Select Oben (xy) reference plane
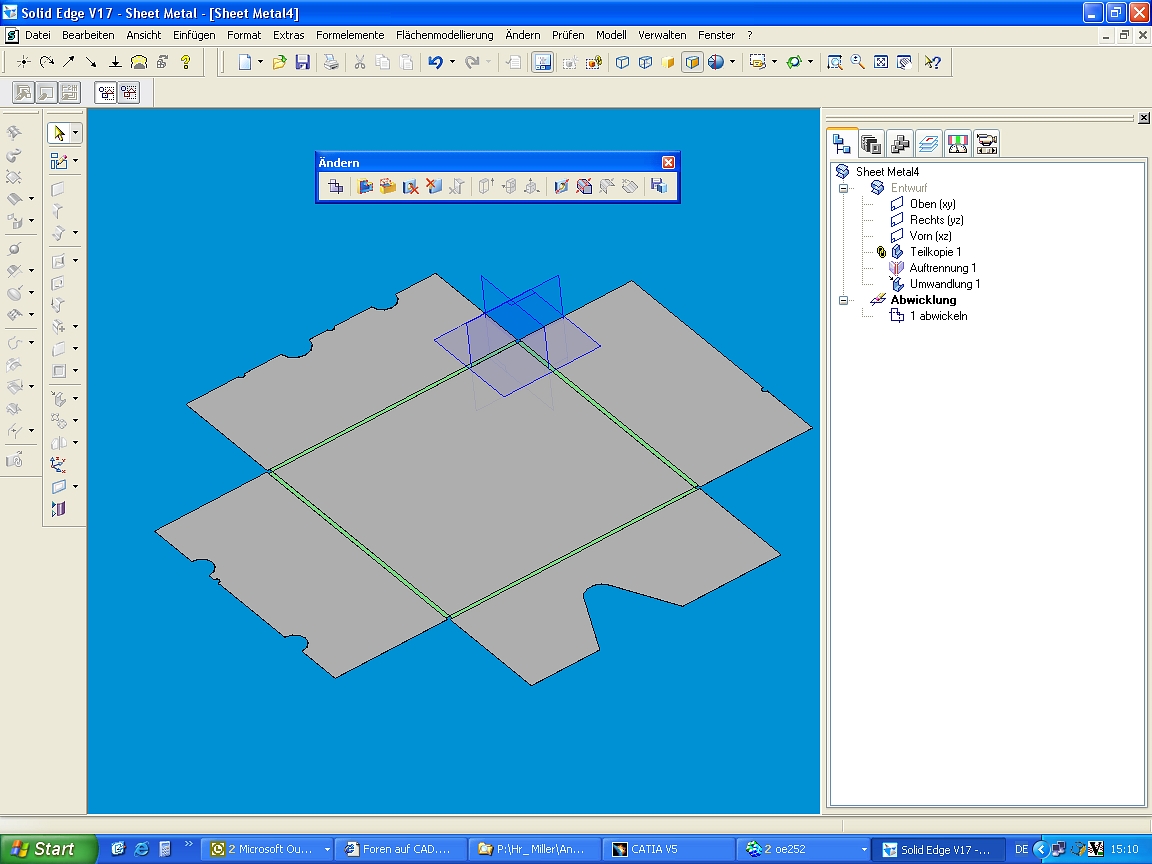Screen dimensions: 1152x864 tap(932, 204)
